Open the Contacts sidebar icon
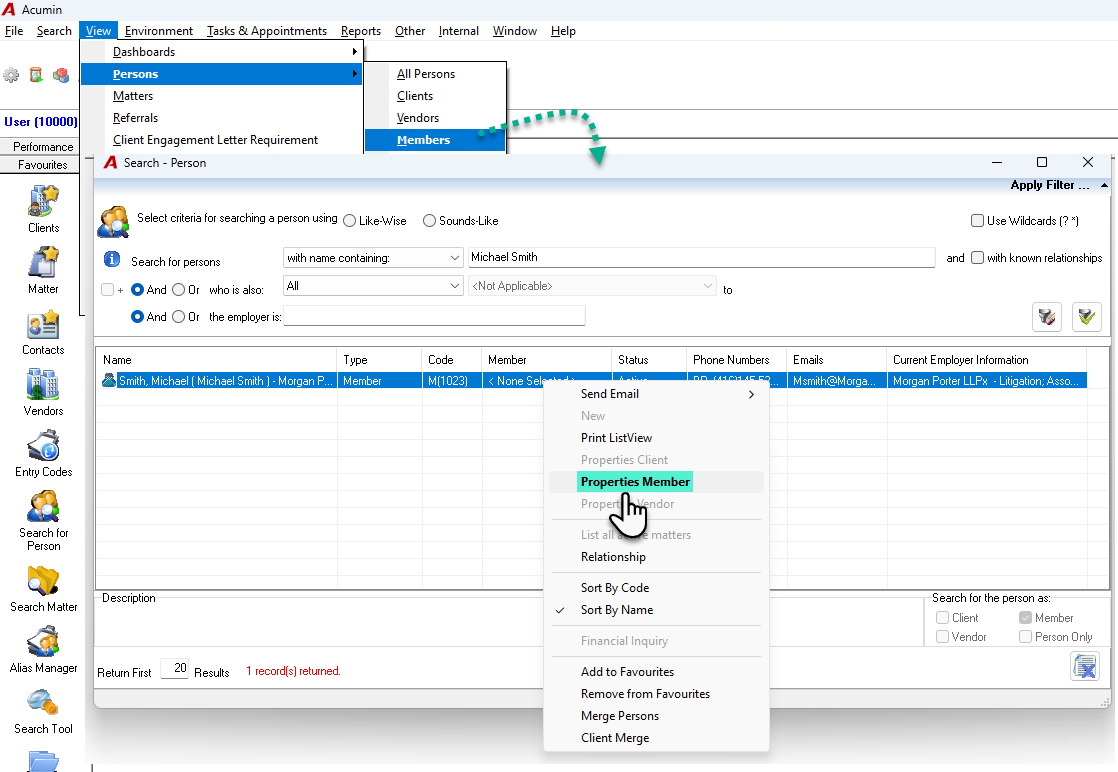The image size is (1118, 772). pos(43,324)
